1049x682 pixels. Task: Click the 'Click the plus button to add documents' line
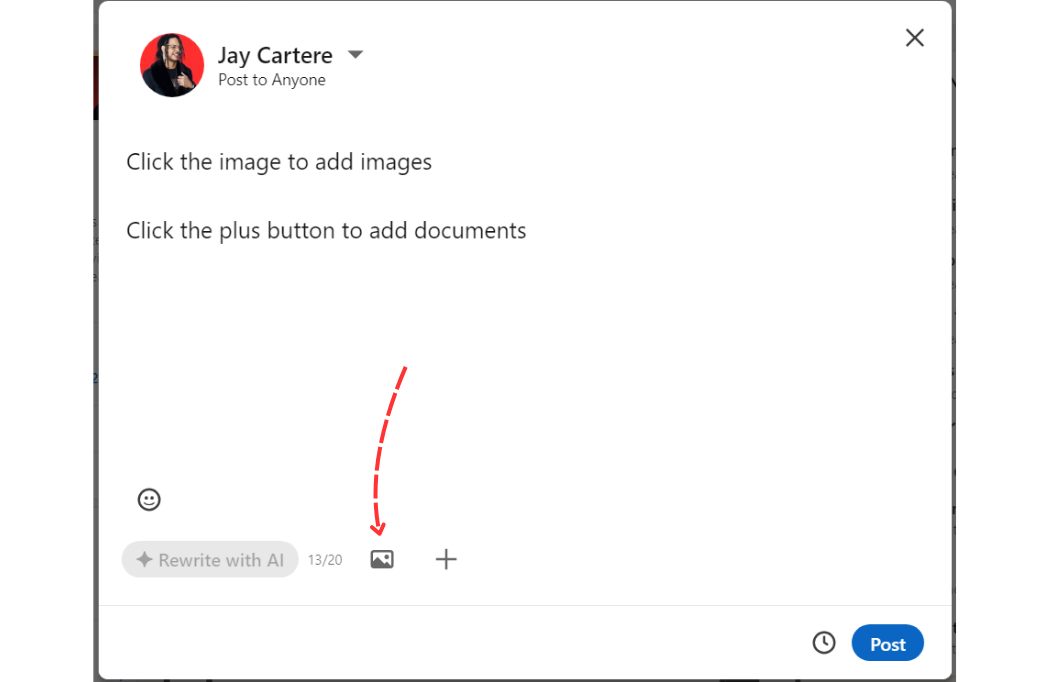[326, 231]
